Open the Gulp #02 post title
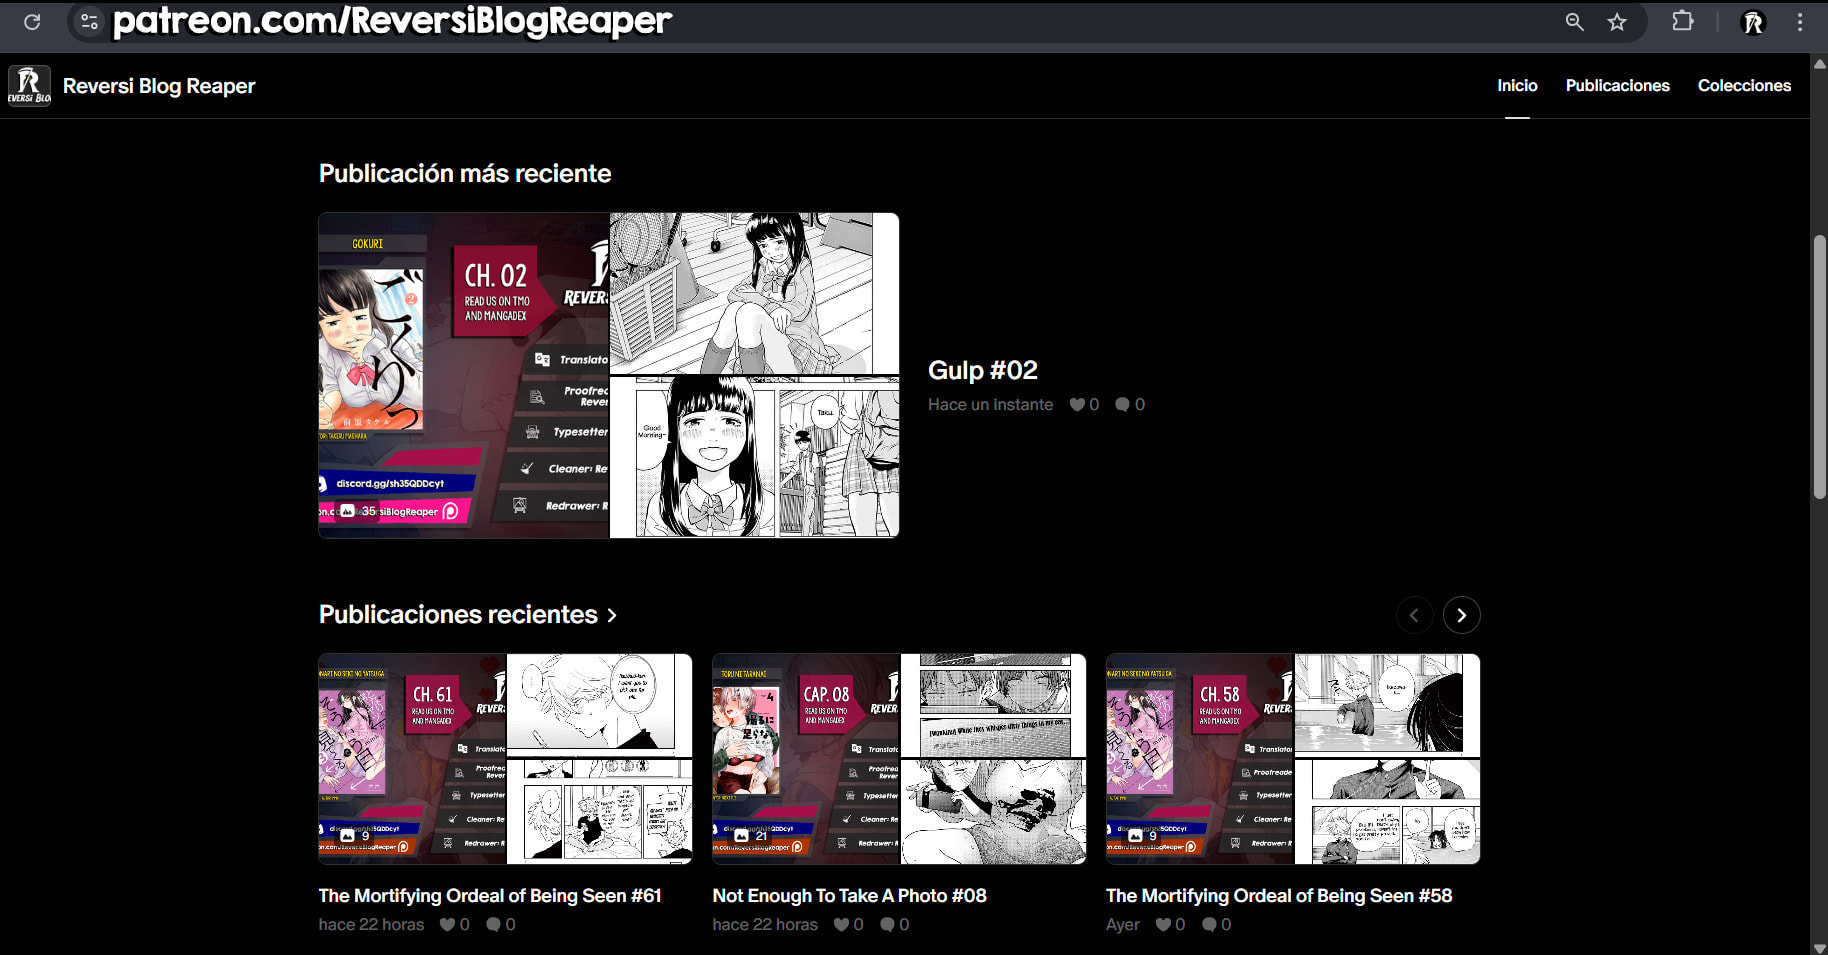The height and width of the screenshot is (955, 1828). click(982, 370)
